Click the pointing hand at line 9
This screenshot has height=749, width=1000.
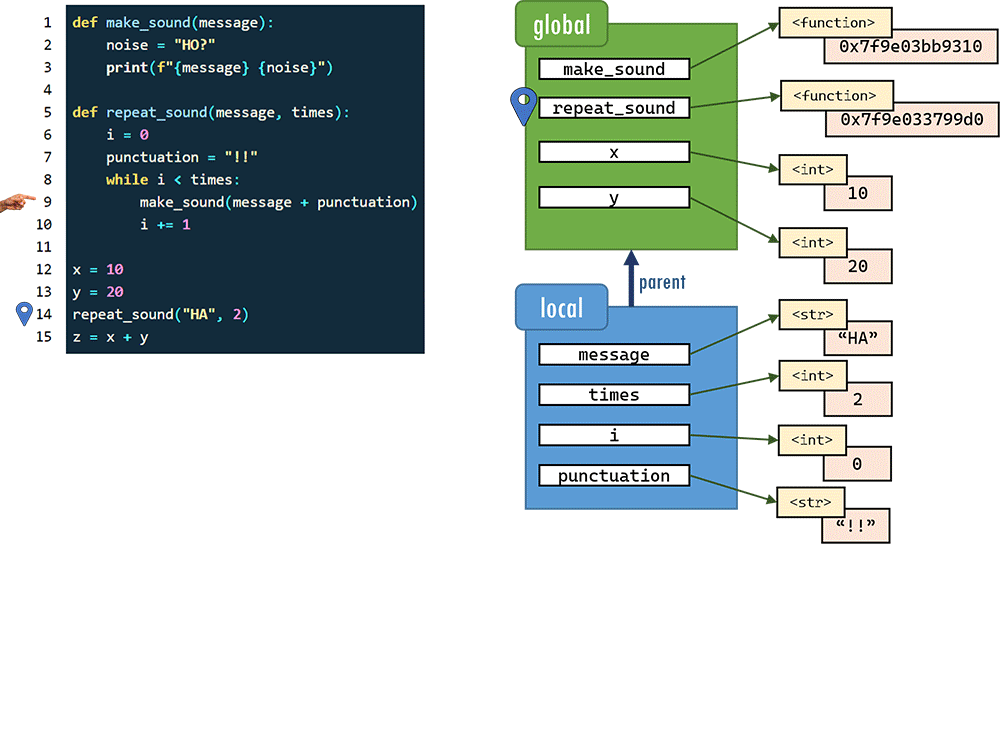[17, 202]
